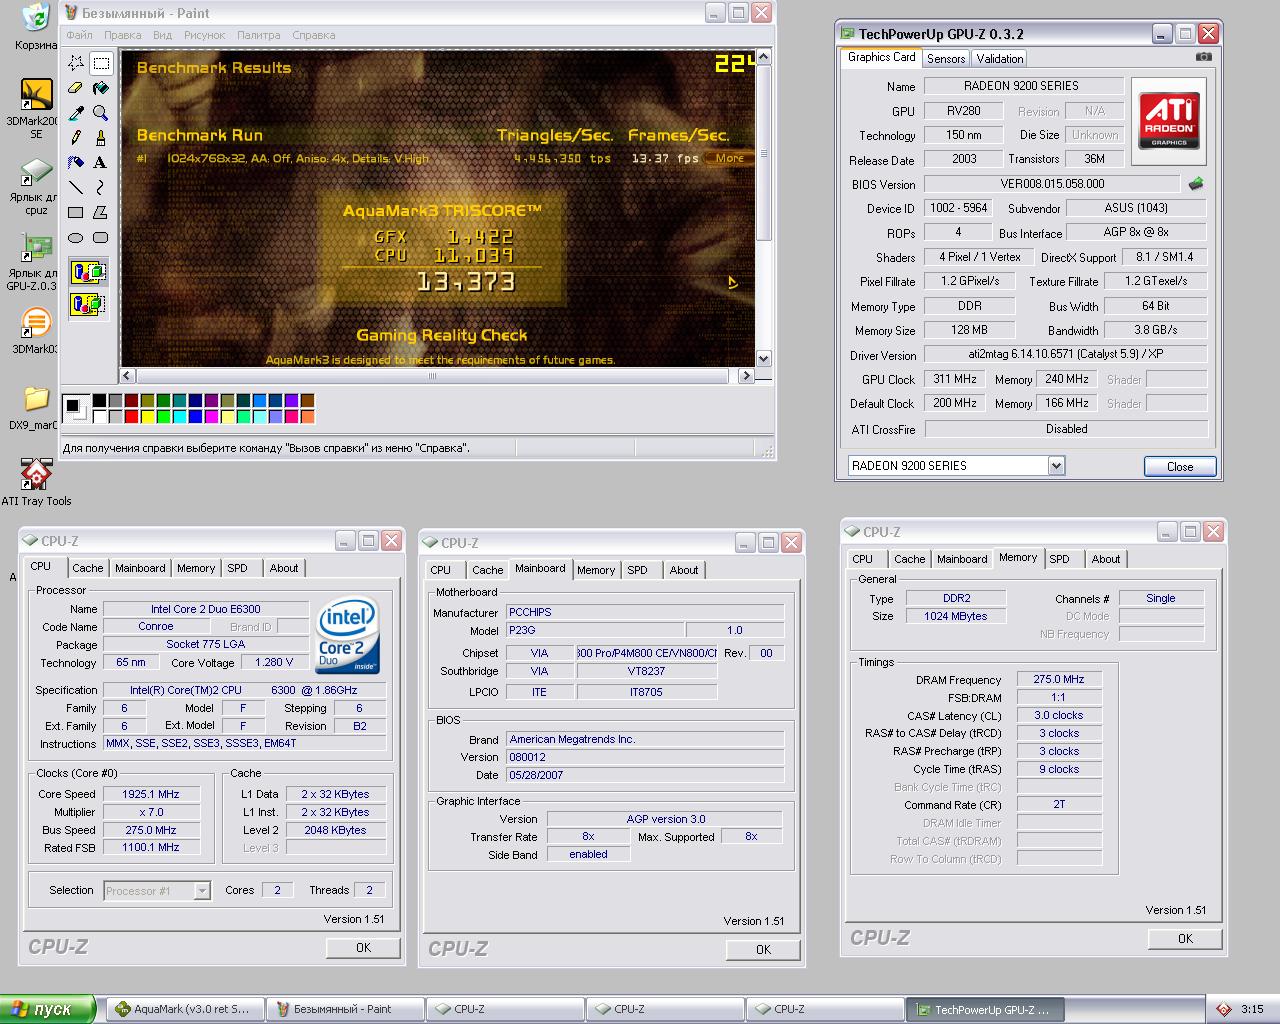Select the ATI Tray Tools desktop icon

click(x=36, y=482)
